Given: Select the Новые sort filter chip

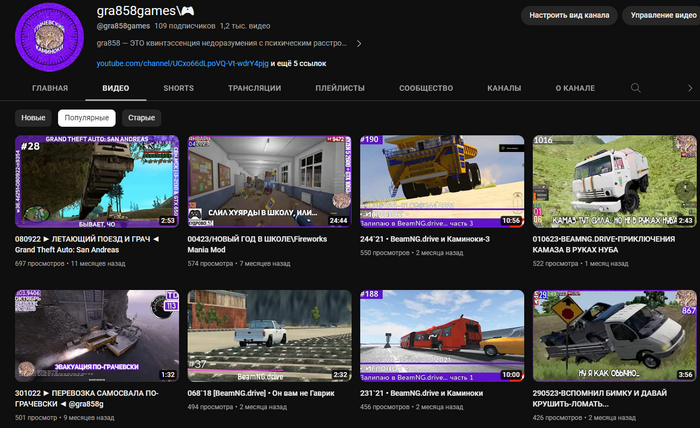Looking at the screenshot, I should [x=33, y=118].
